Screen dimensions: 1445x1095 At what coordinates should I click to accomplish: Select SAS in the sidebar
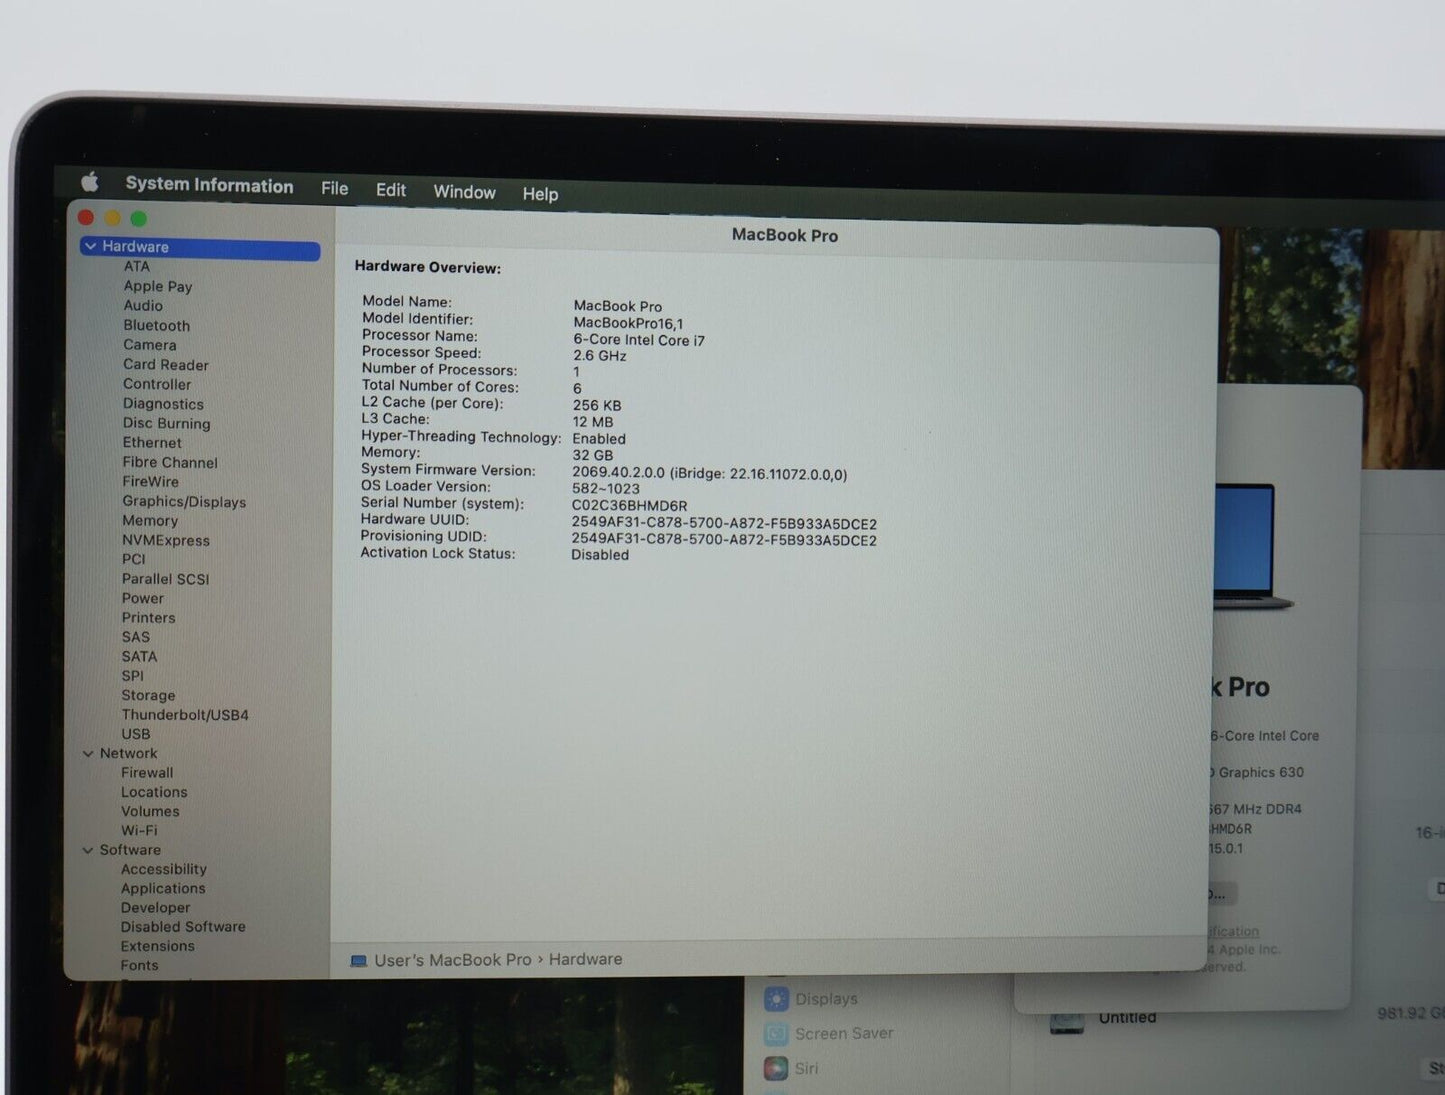[136, 637]
